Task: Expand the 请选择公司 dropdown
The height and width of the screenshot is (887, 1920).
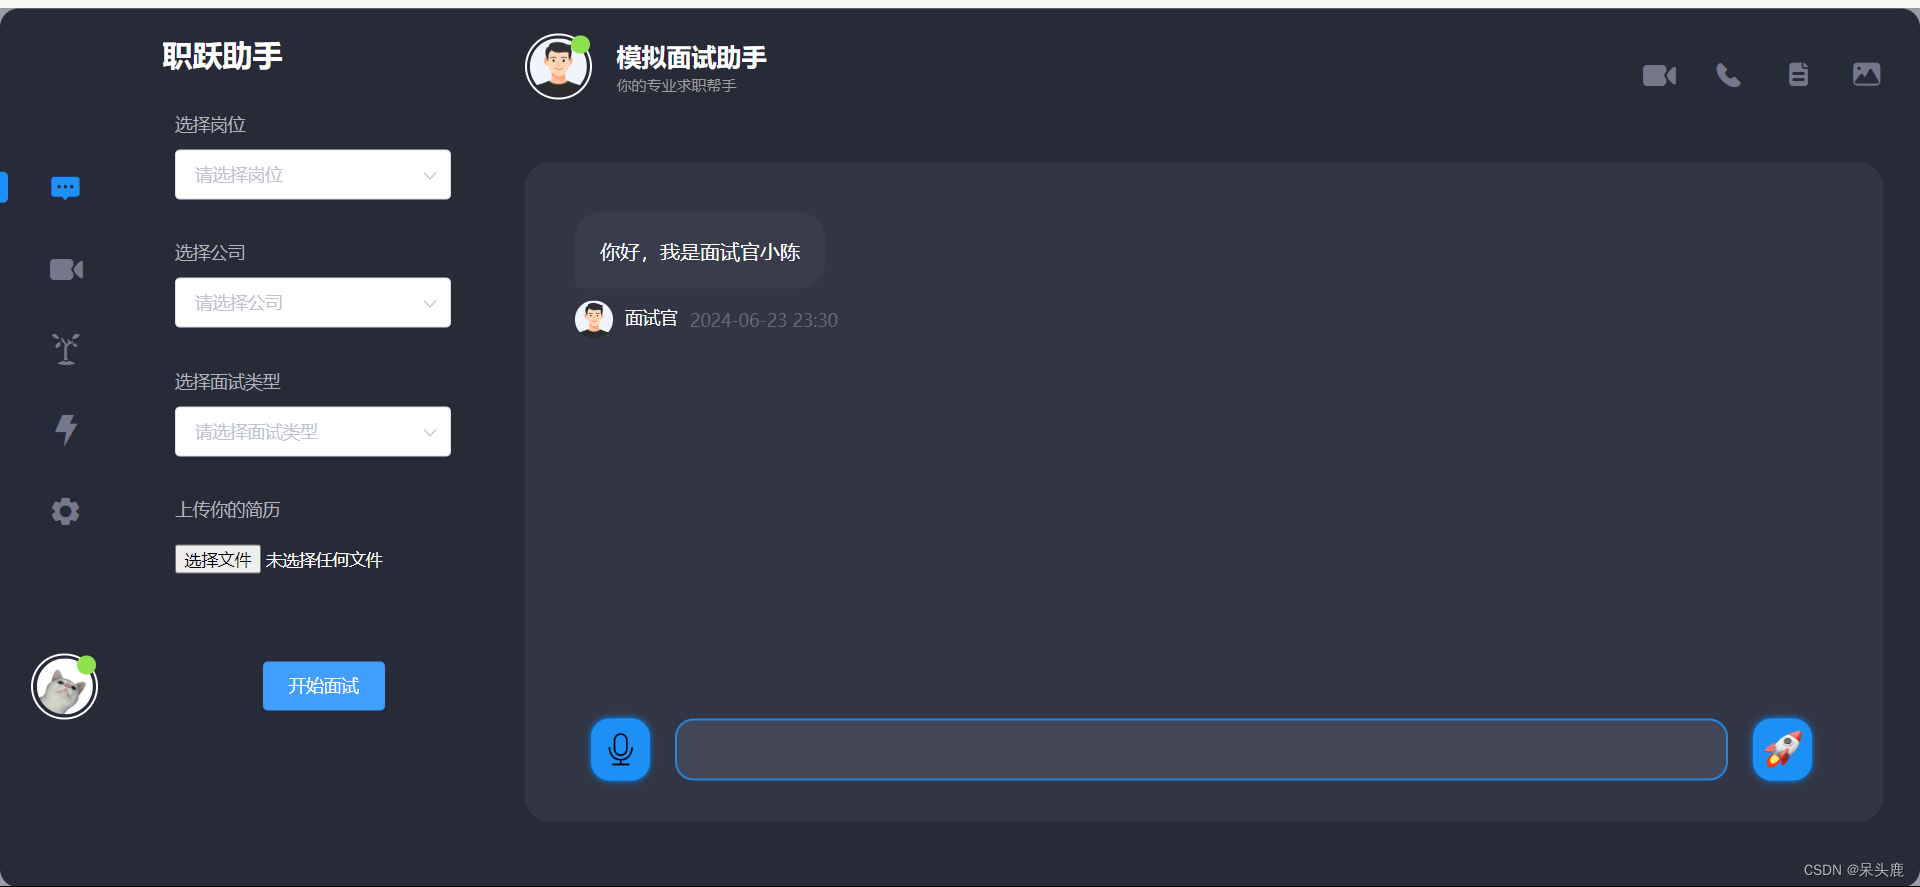Action: pyautogui.click(x=313, y=303)
